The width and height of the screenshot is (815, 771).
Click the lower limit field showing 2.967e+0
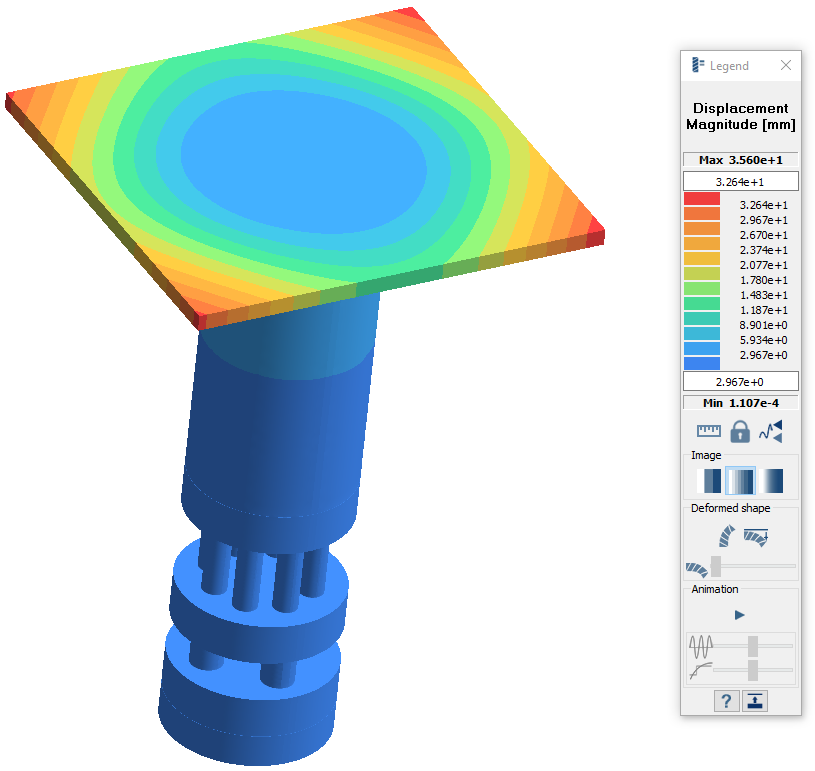coord(740,381)
